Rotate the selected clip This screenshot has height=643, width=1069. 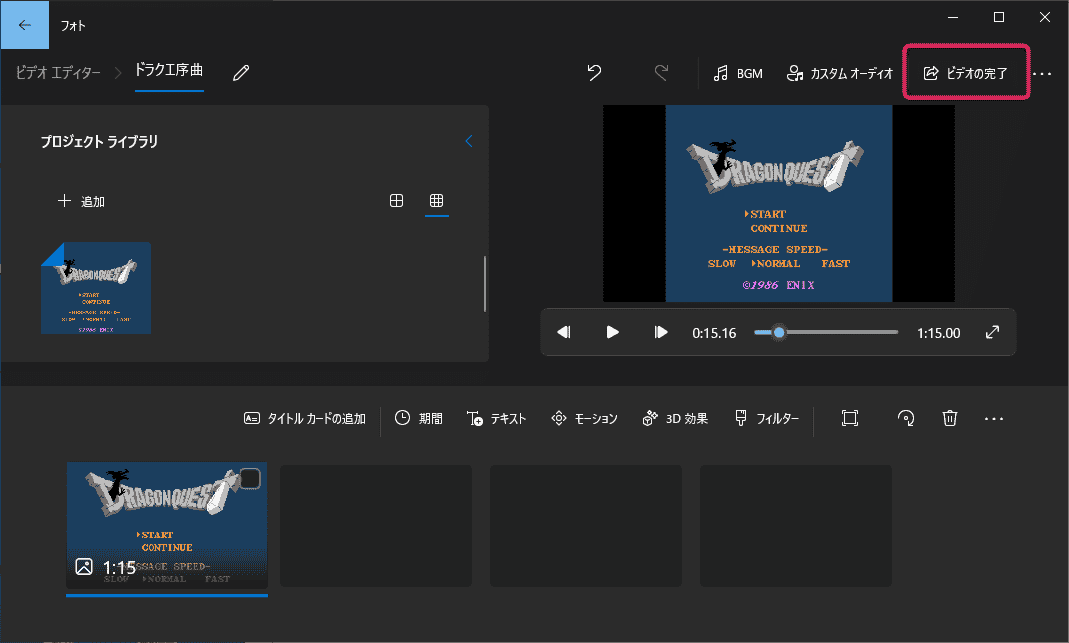[x=906, y=418]
